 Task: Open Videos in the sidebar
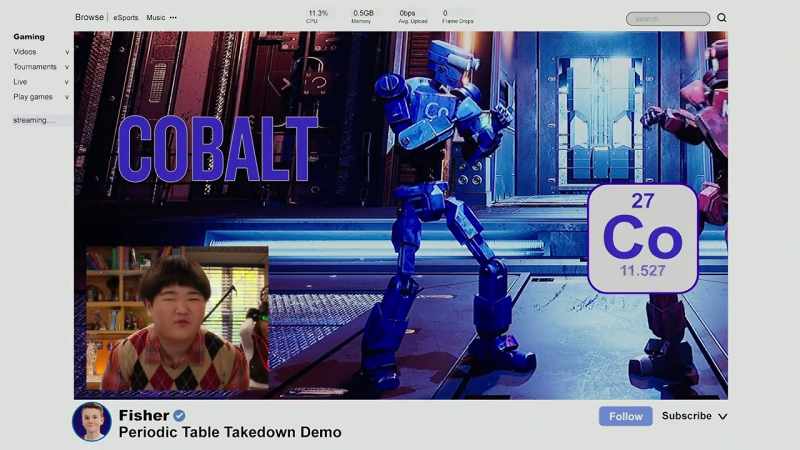25,52
